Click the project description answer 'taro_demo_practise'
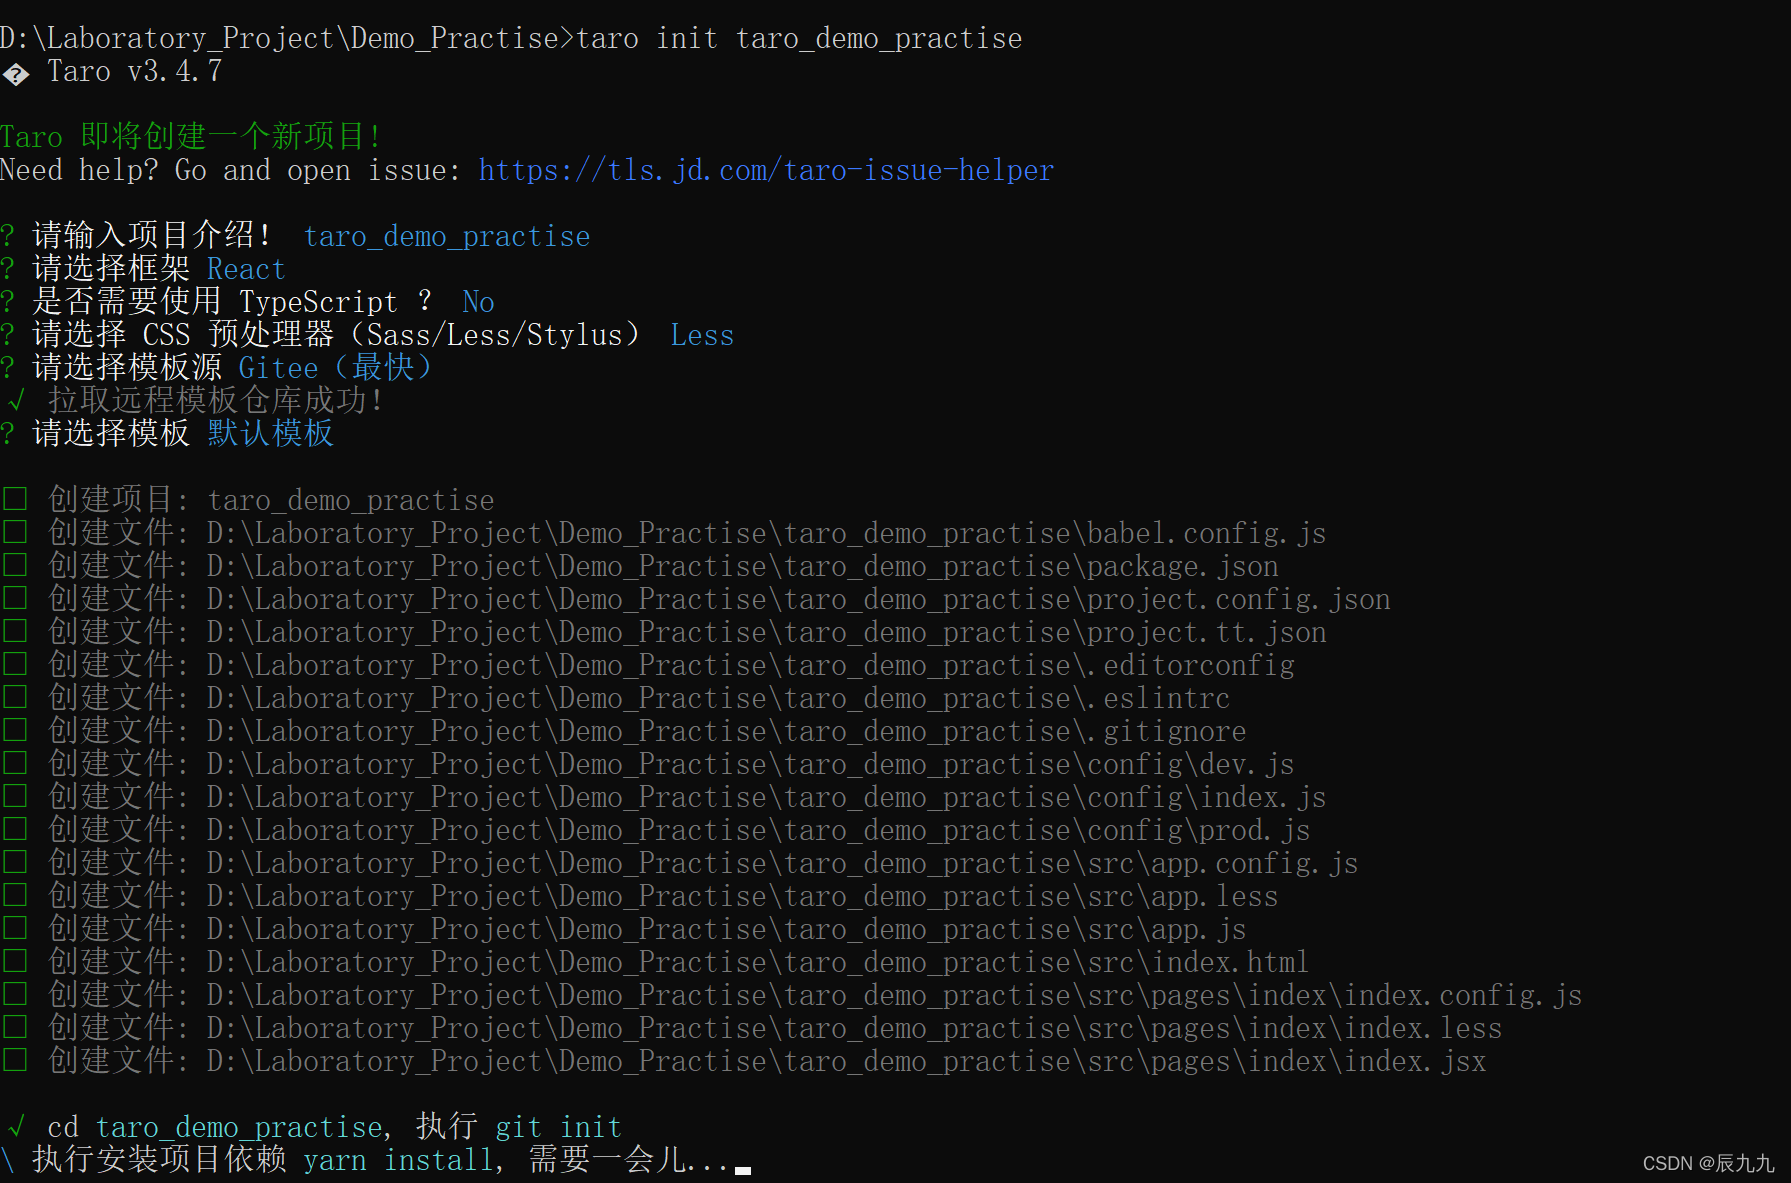1791x1183 pixels. 447,237
